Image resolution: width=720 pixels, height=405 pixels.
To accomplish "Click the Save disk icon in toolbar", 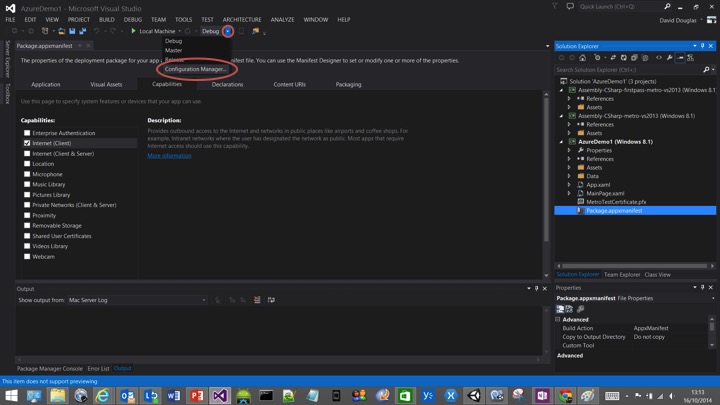I will point(72,31).
